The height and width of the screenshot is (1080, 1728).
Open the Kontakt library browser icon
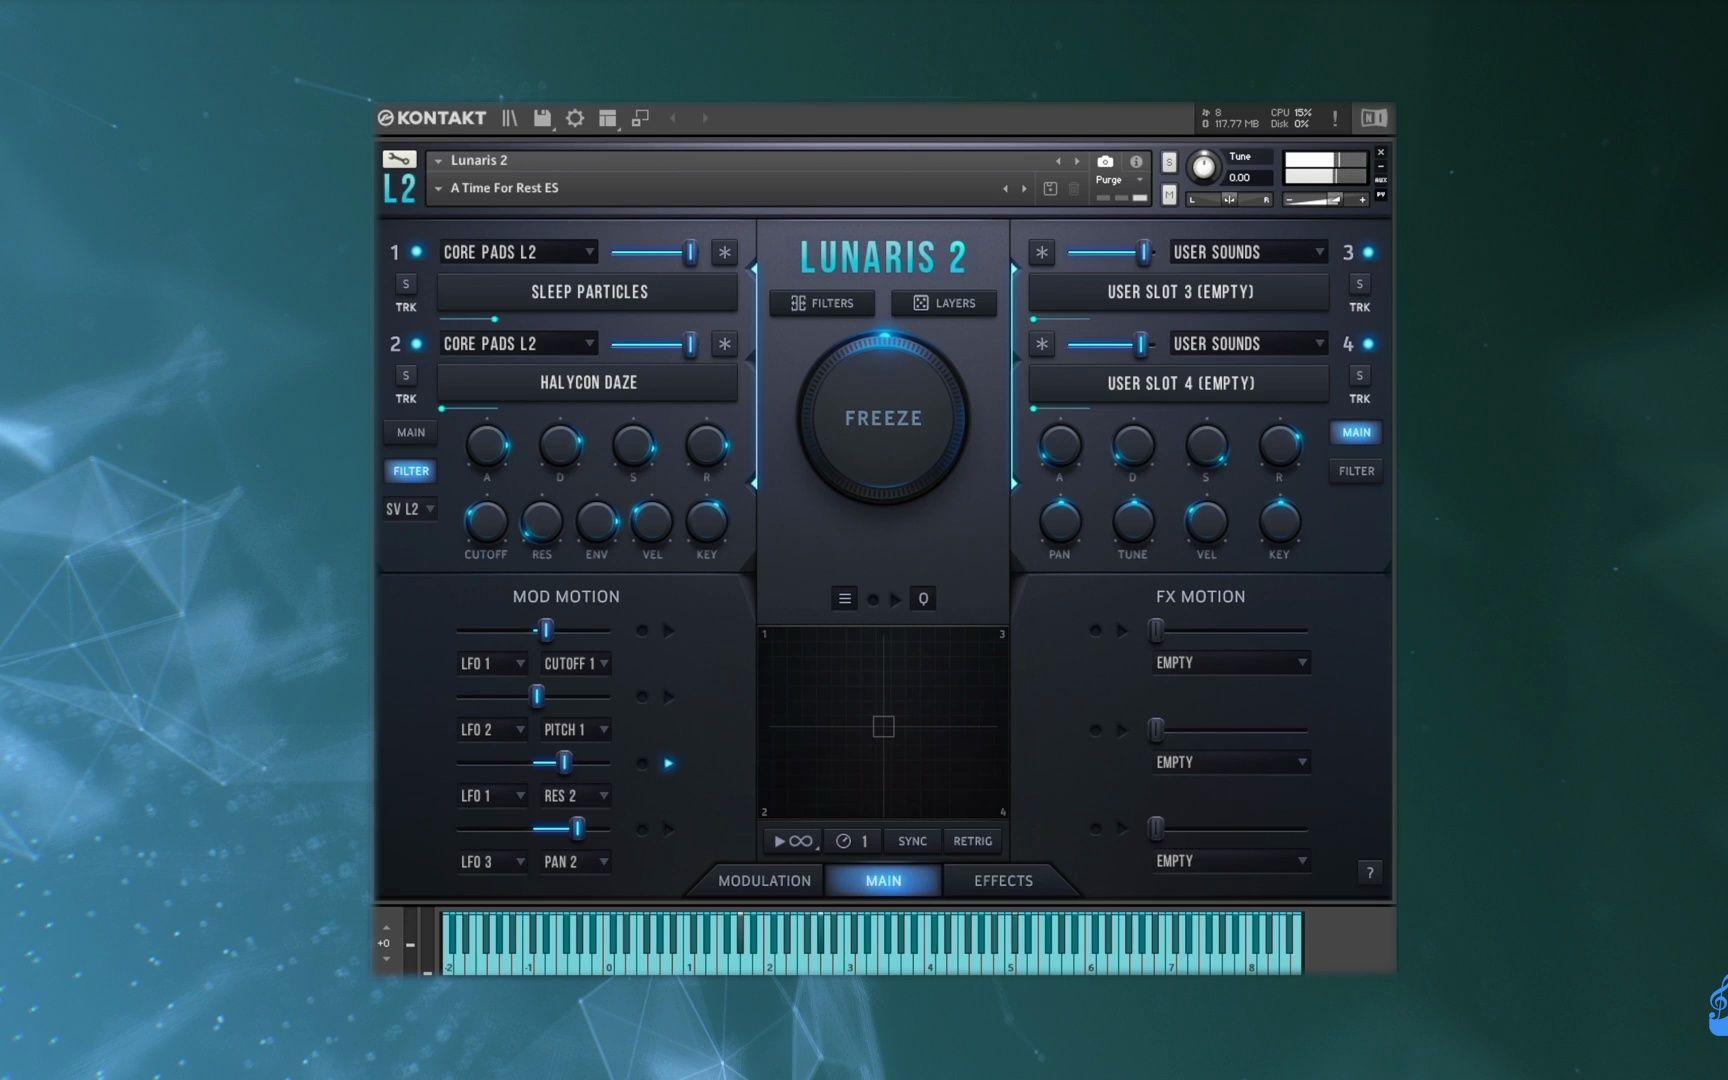click(x=510, y=118)
